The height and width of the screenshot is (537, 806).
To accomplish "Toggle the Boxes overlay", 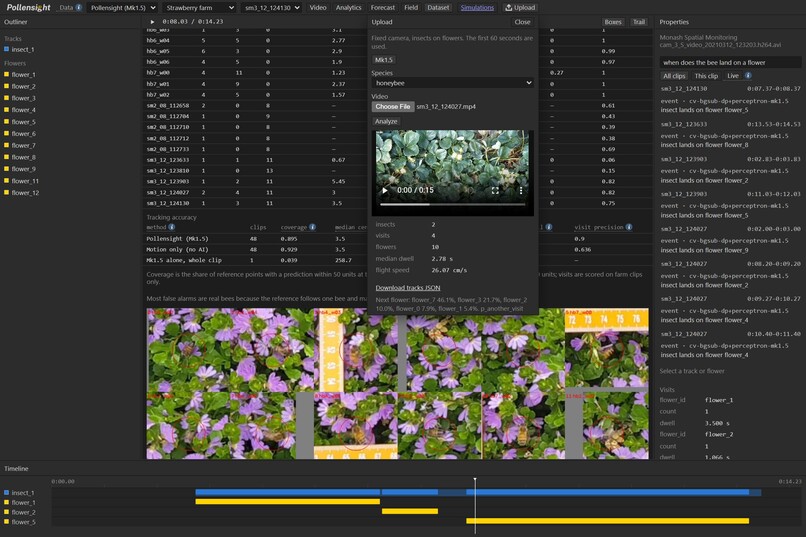I will pyautogui.click(x=613, y=22).
